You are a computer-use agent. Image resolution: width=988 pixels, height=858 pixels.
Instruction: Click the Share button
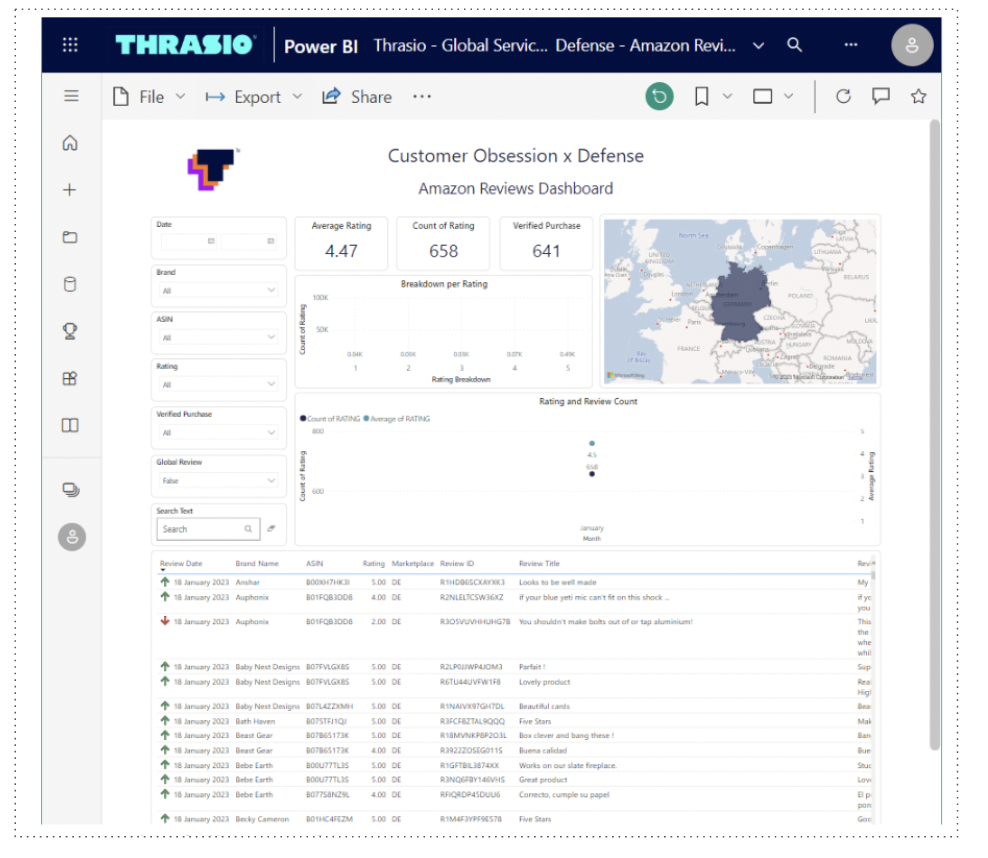357,96
